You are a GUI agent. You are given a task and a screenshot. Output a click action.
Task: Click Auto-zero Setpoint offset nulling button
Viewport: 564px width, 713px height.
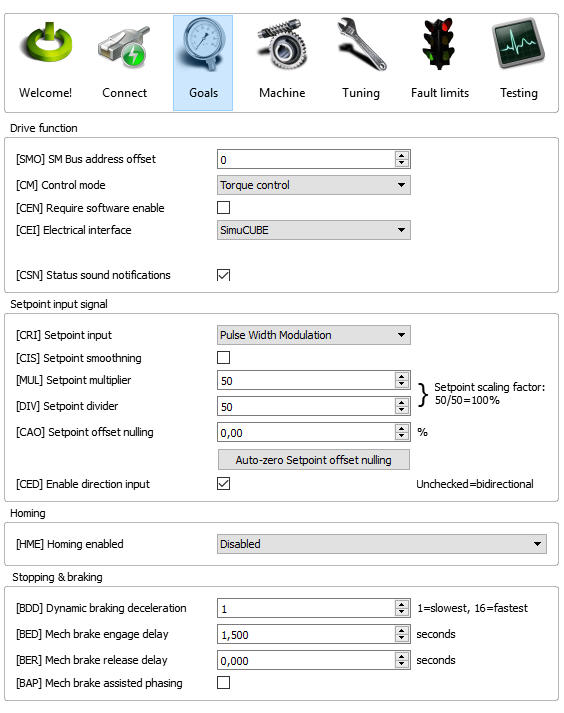314,460
